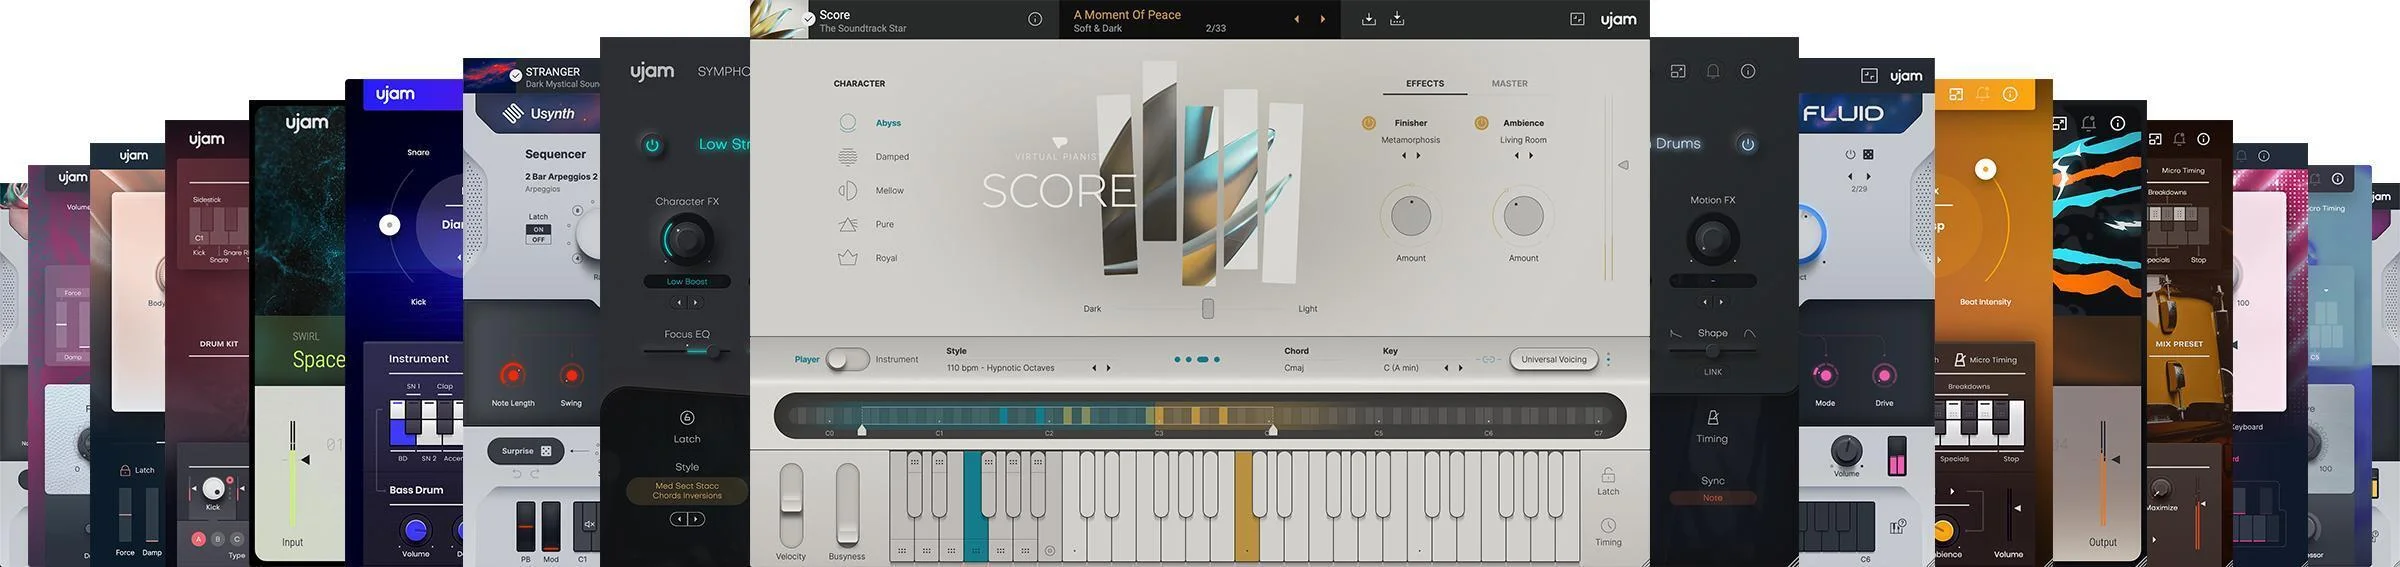Go to next preset after A Moment Of Peace

tap(1323, 19)
